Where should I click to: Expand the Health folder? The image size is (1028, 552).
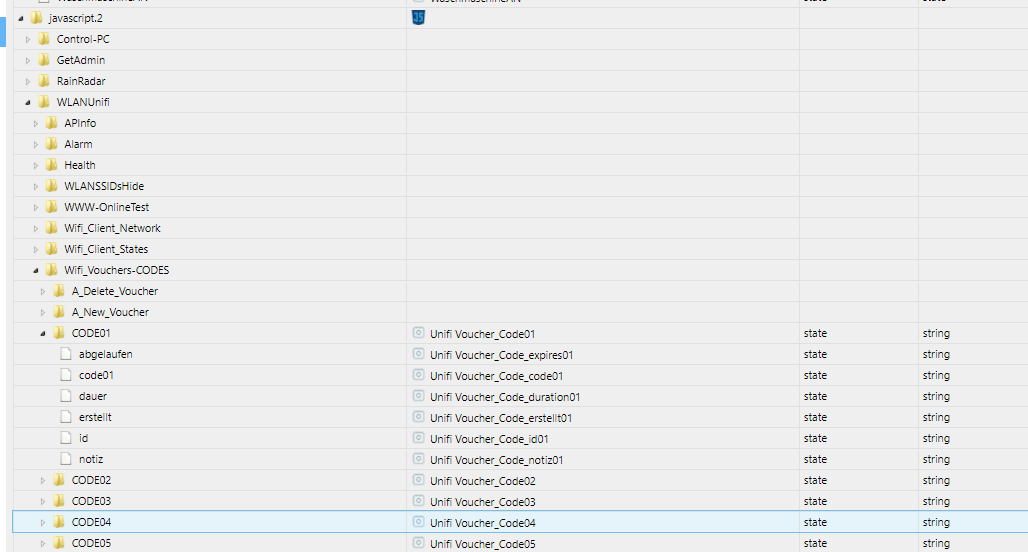36,165
